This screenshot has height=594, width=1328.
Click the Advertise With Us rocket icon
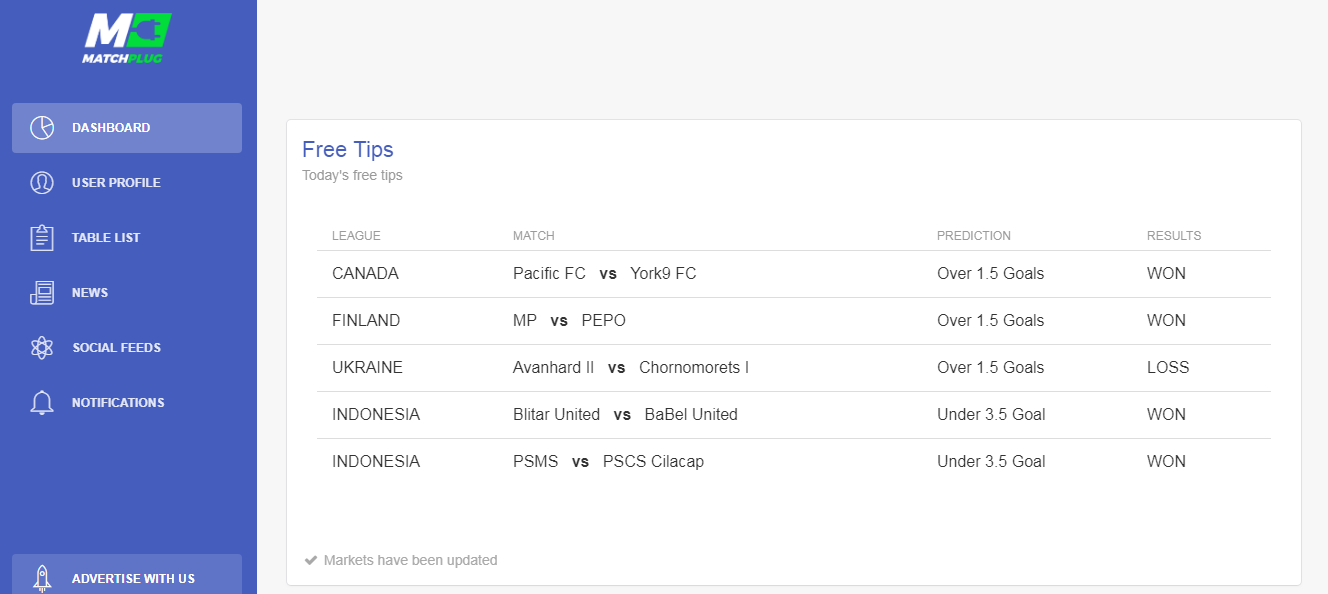(x=42, y=578)
